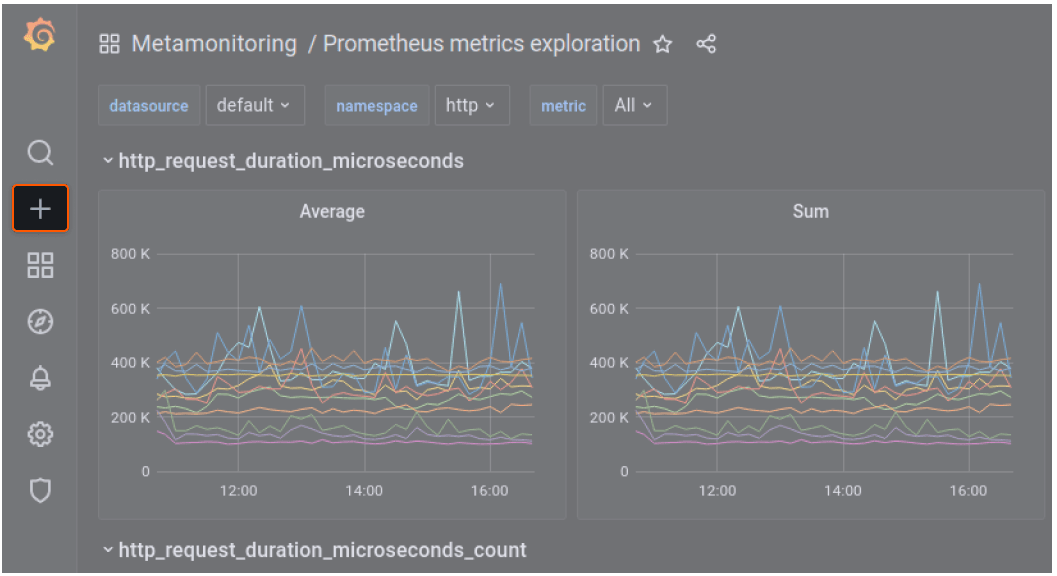
Task: Click the metric variable label
Action: tap(564, 105)
